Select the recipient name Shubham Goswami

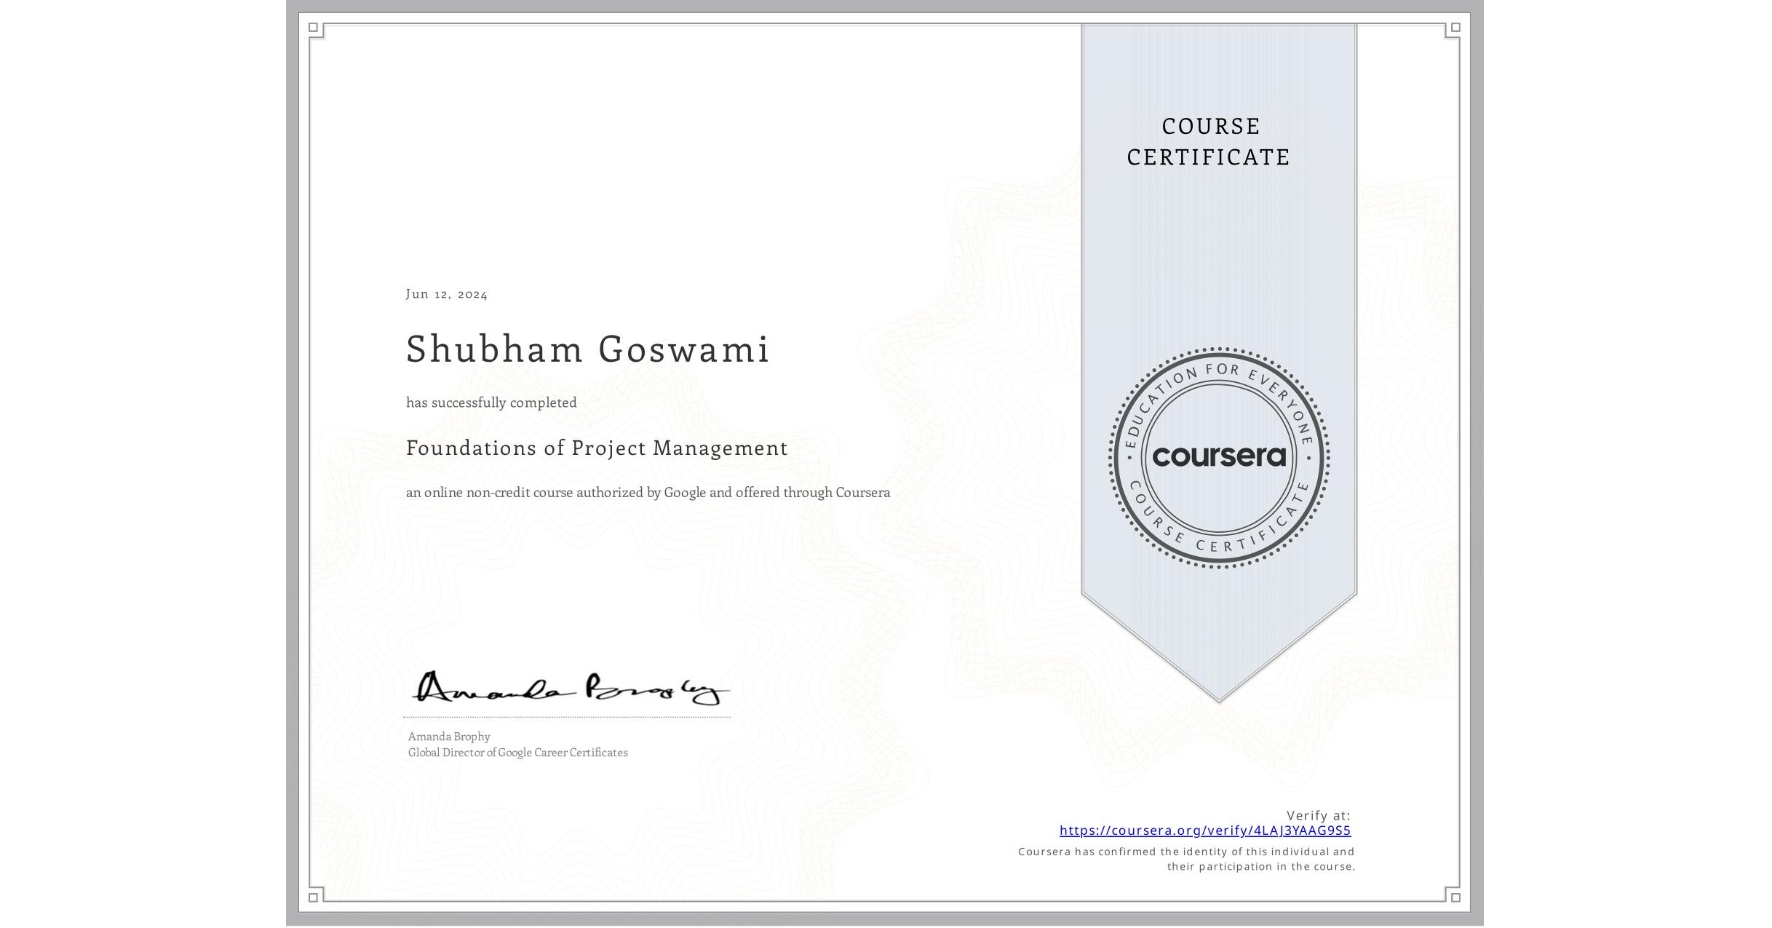(x=587, y=350)
